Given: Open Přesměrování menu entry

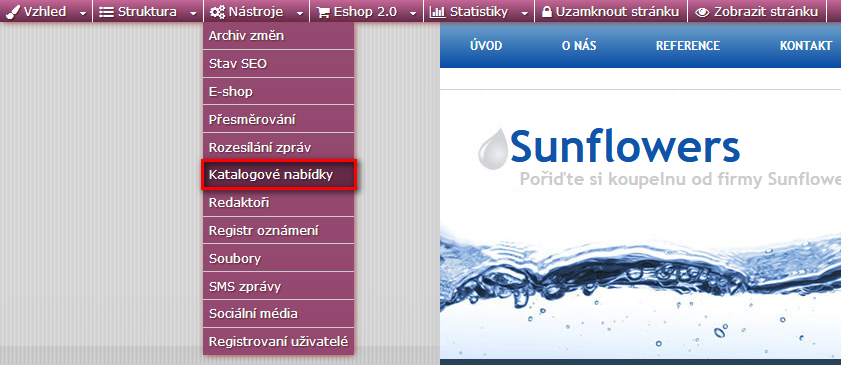Looking at the screenshot, I should click(x=278, y=120).
